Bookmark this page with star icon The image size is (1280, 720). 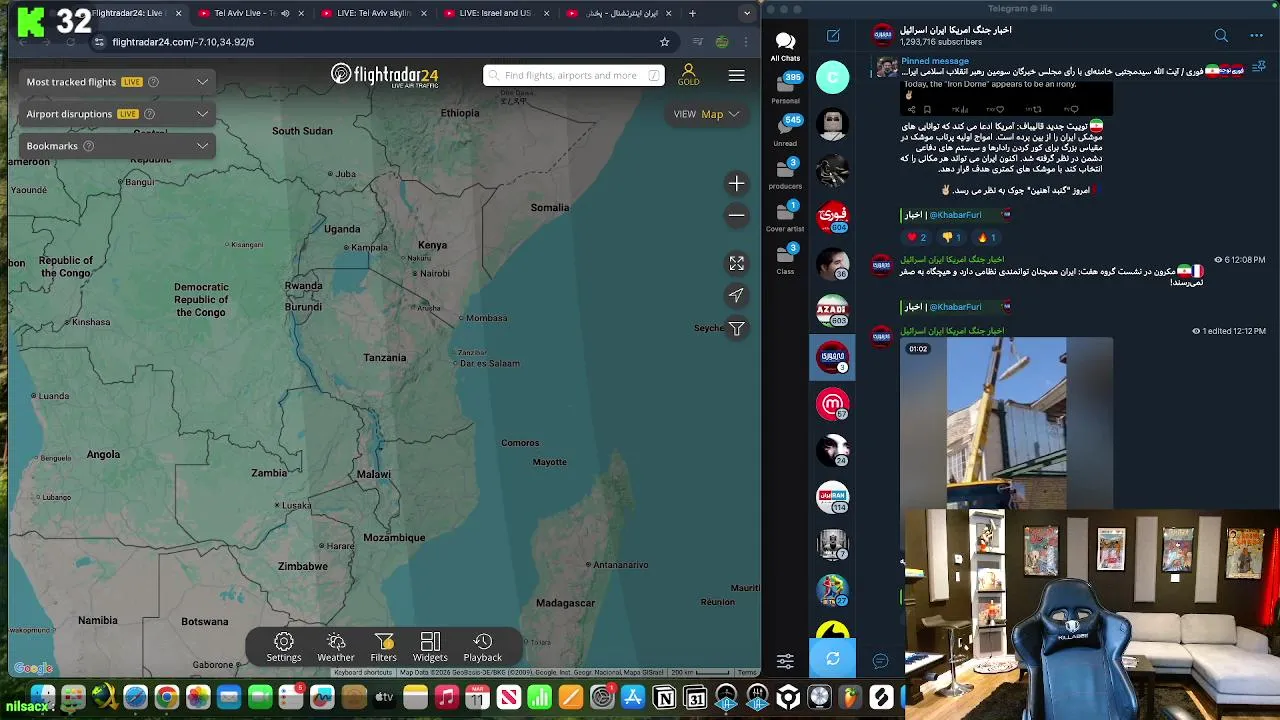[x=664, y=42]
